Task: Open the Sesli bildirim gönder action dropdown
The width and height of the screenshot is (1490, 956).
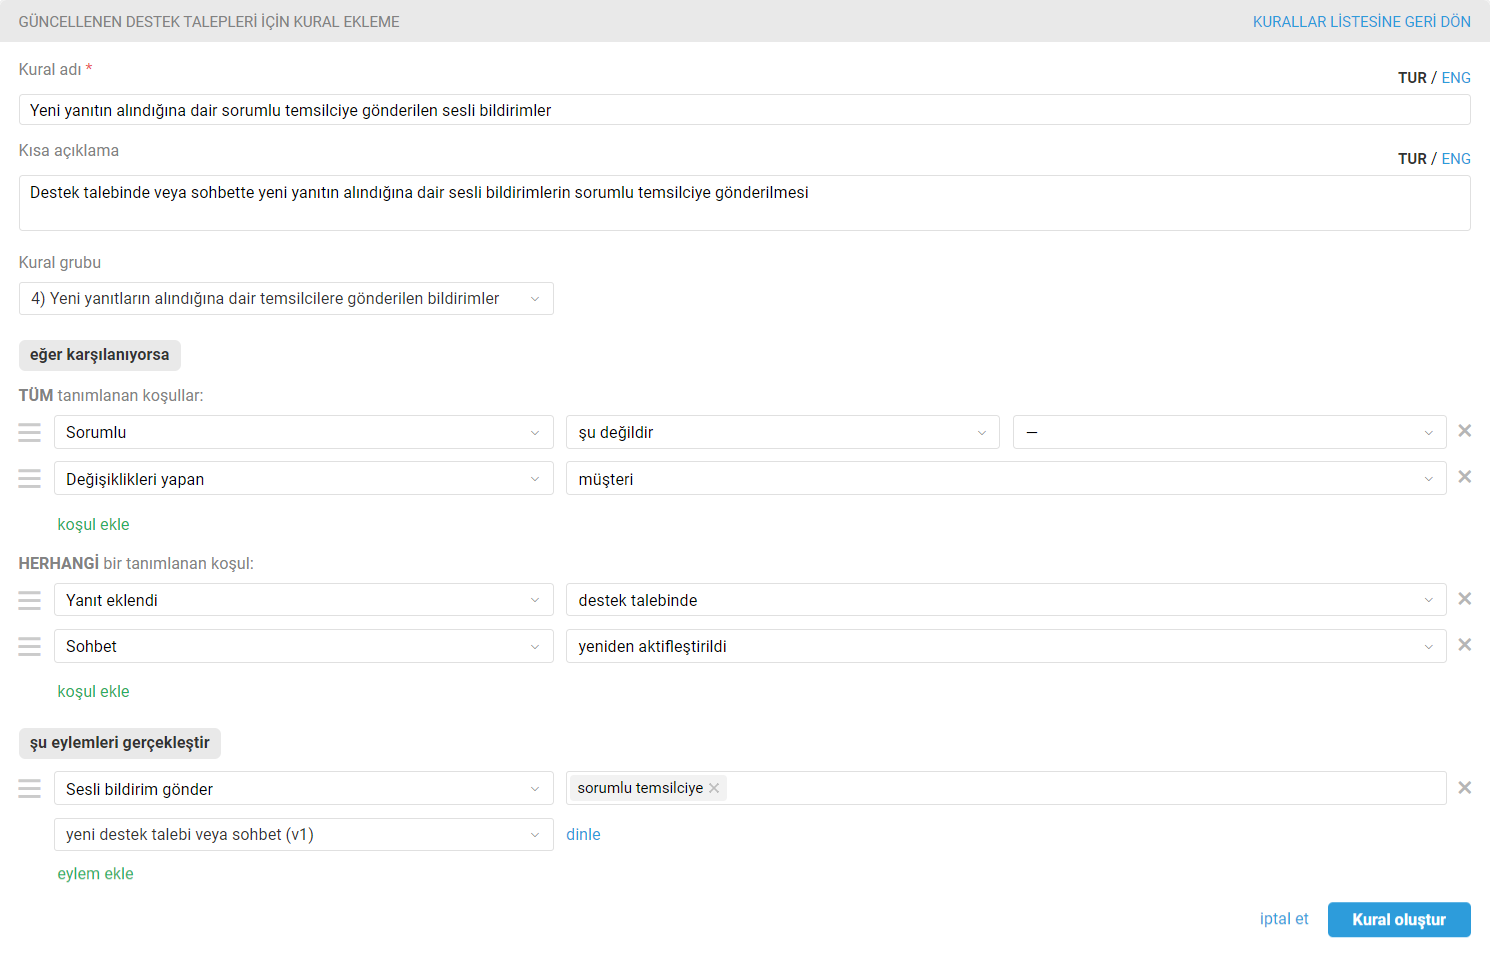Action: pos(304,789)
